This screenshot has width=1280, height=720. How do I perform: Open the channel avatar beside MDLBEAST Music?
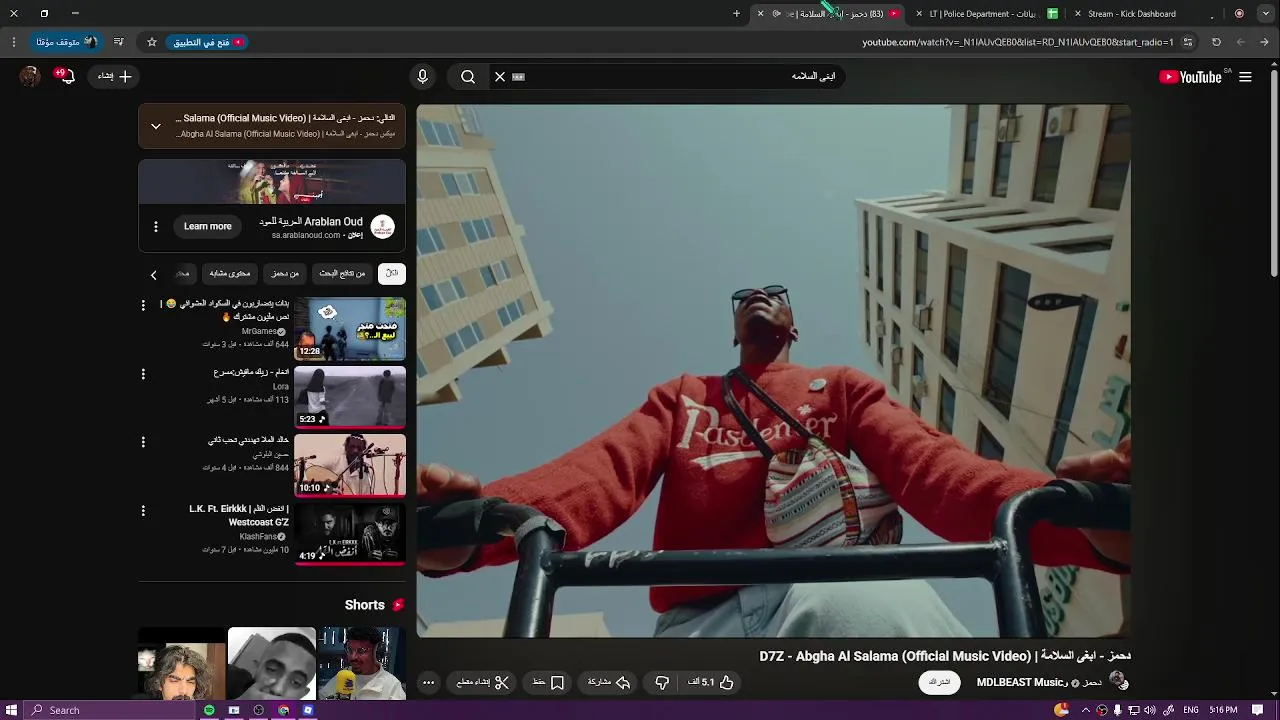point(1118,682)
